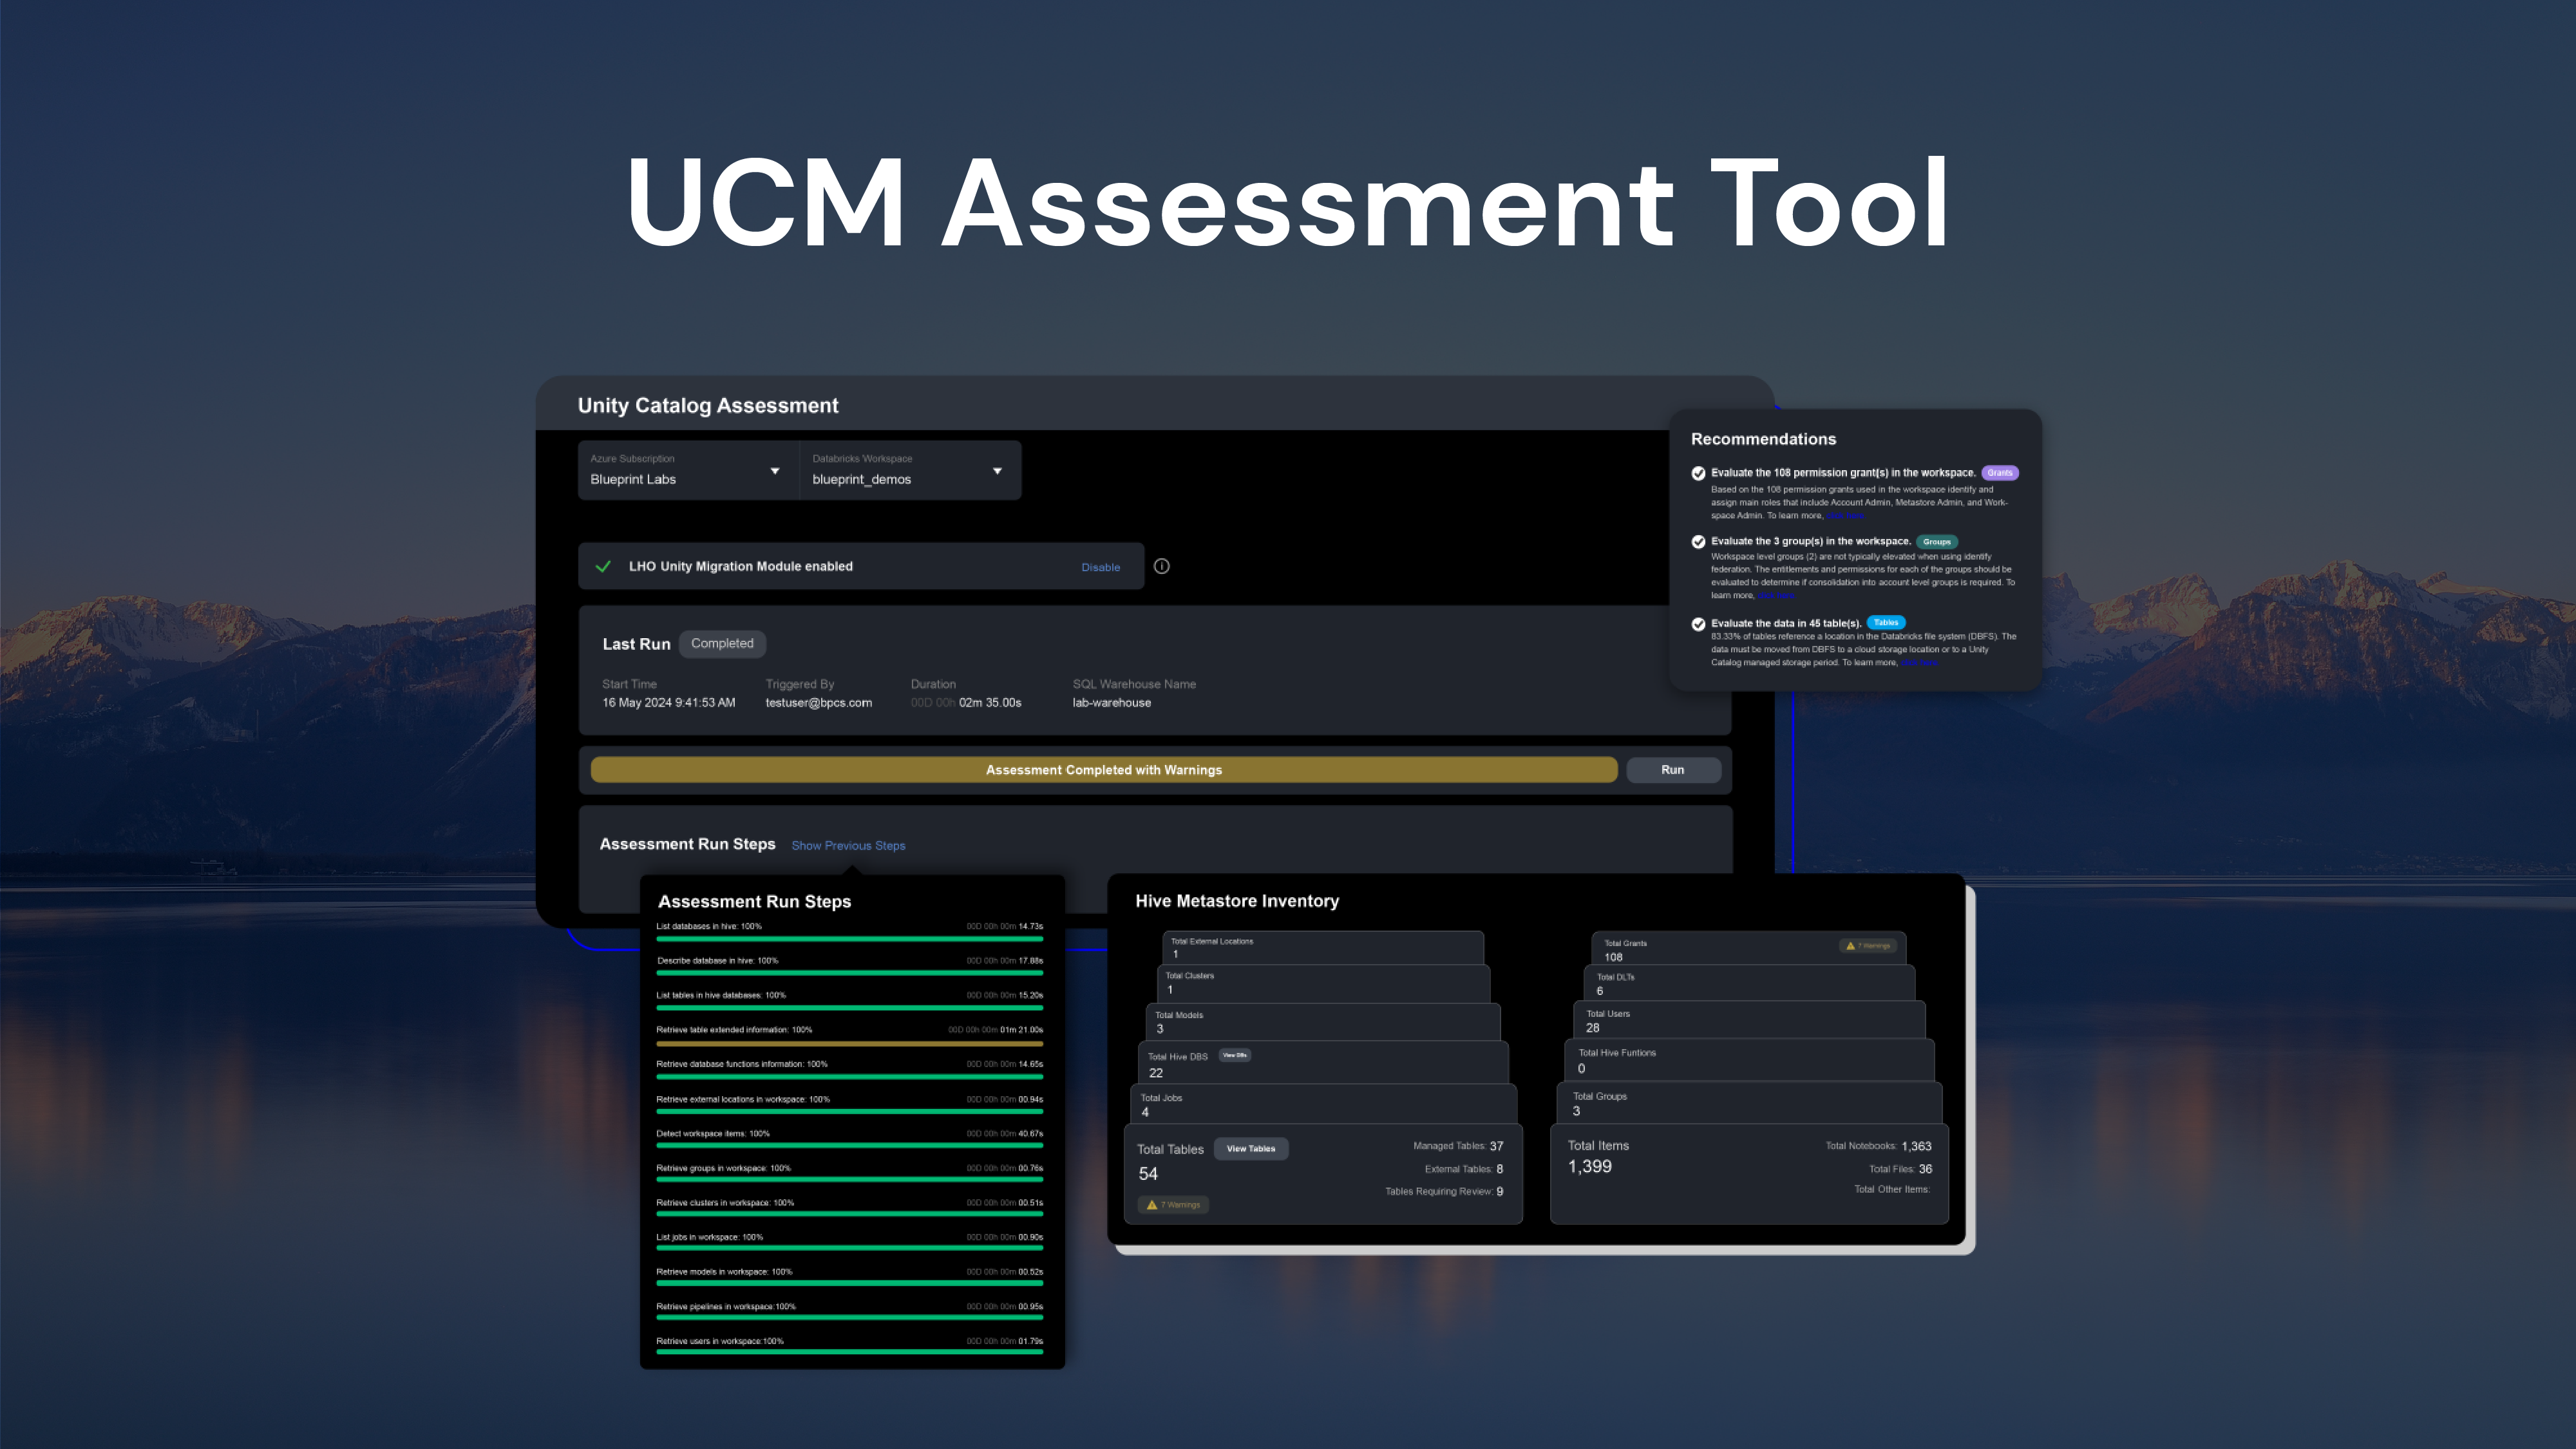Viewport: 2576px width, 1449px height.
Task: Click Assessment Completed with Warnings progress bar
Action: [x=1104, y=769]
